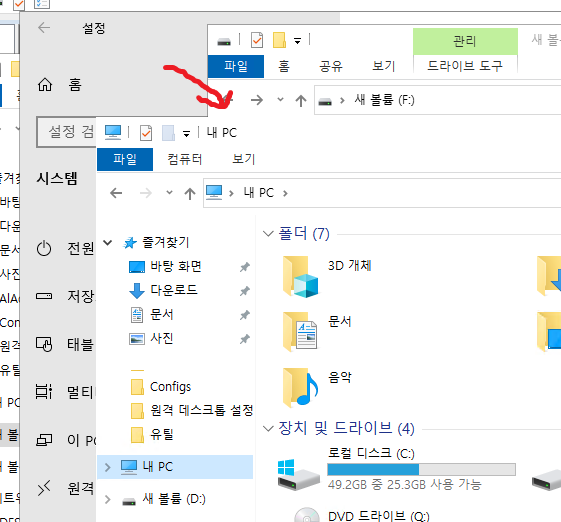Open 파일 menu in My PC window
Screen dimensions: 561x522
125,159
